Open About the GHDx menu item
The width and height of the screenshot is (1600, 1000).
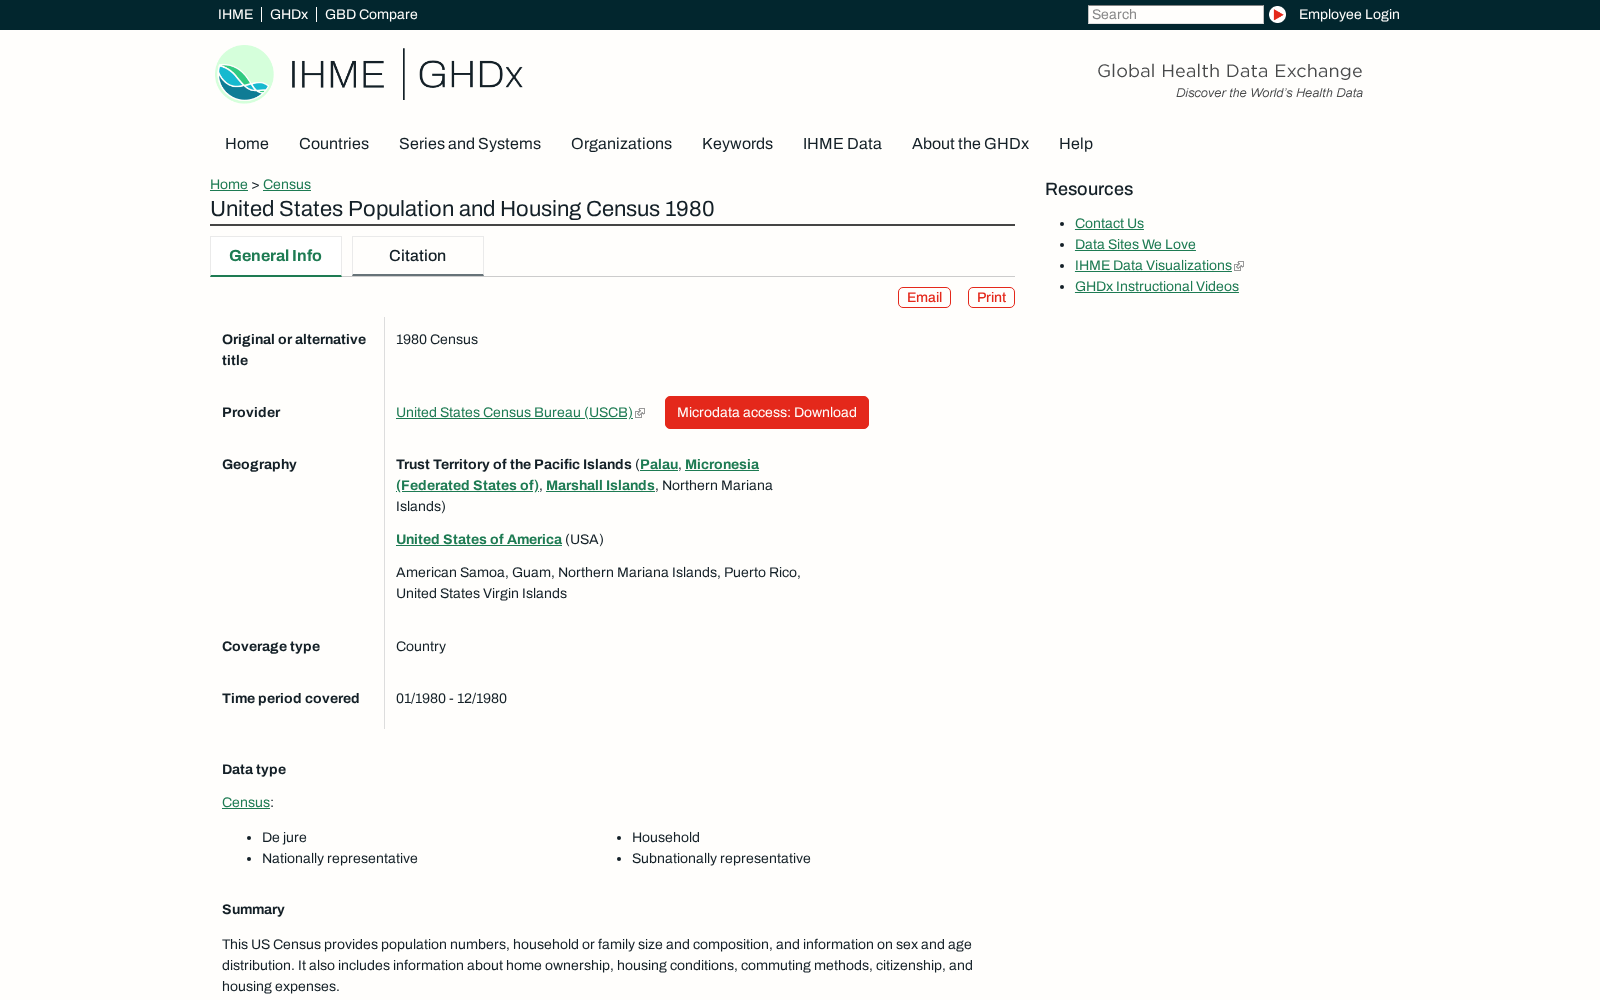pos(970,144)
